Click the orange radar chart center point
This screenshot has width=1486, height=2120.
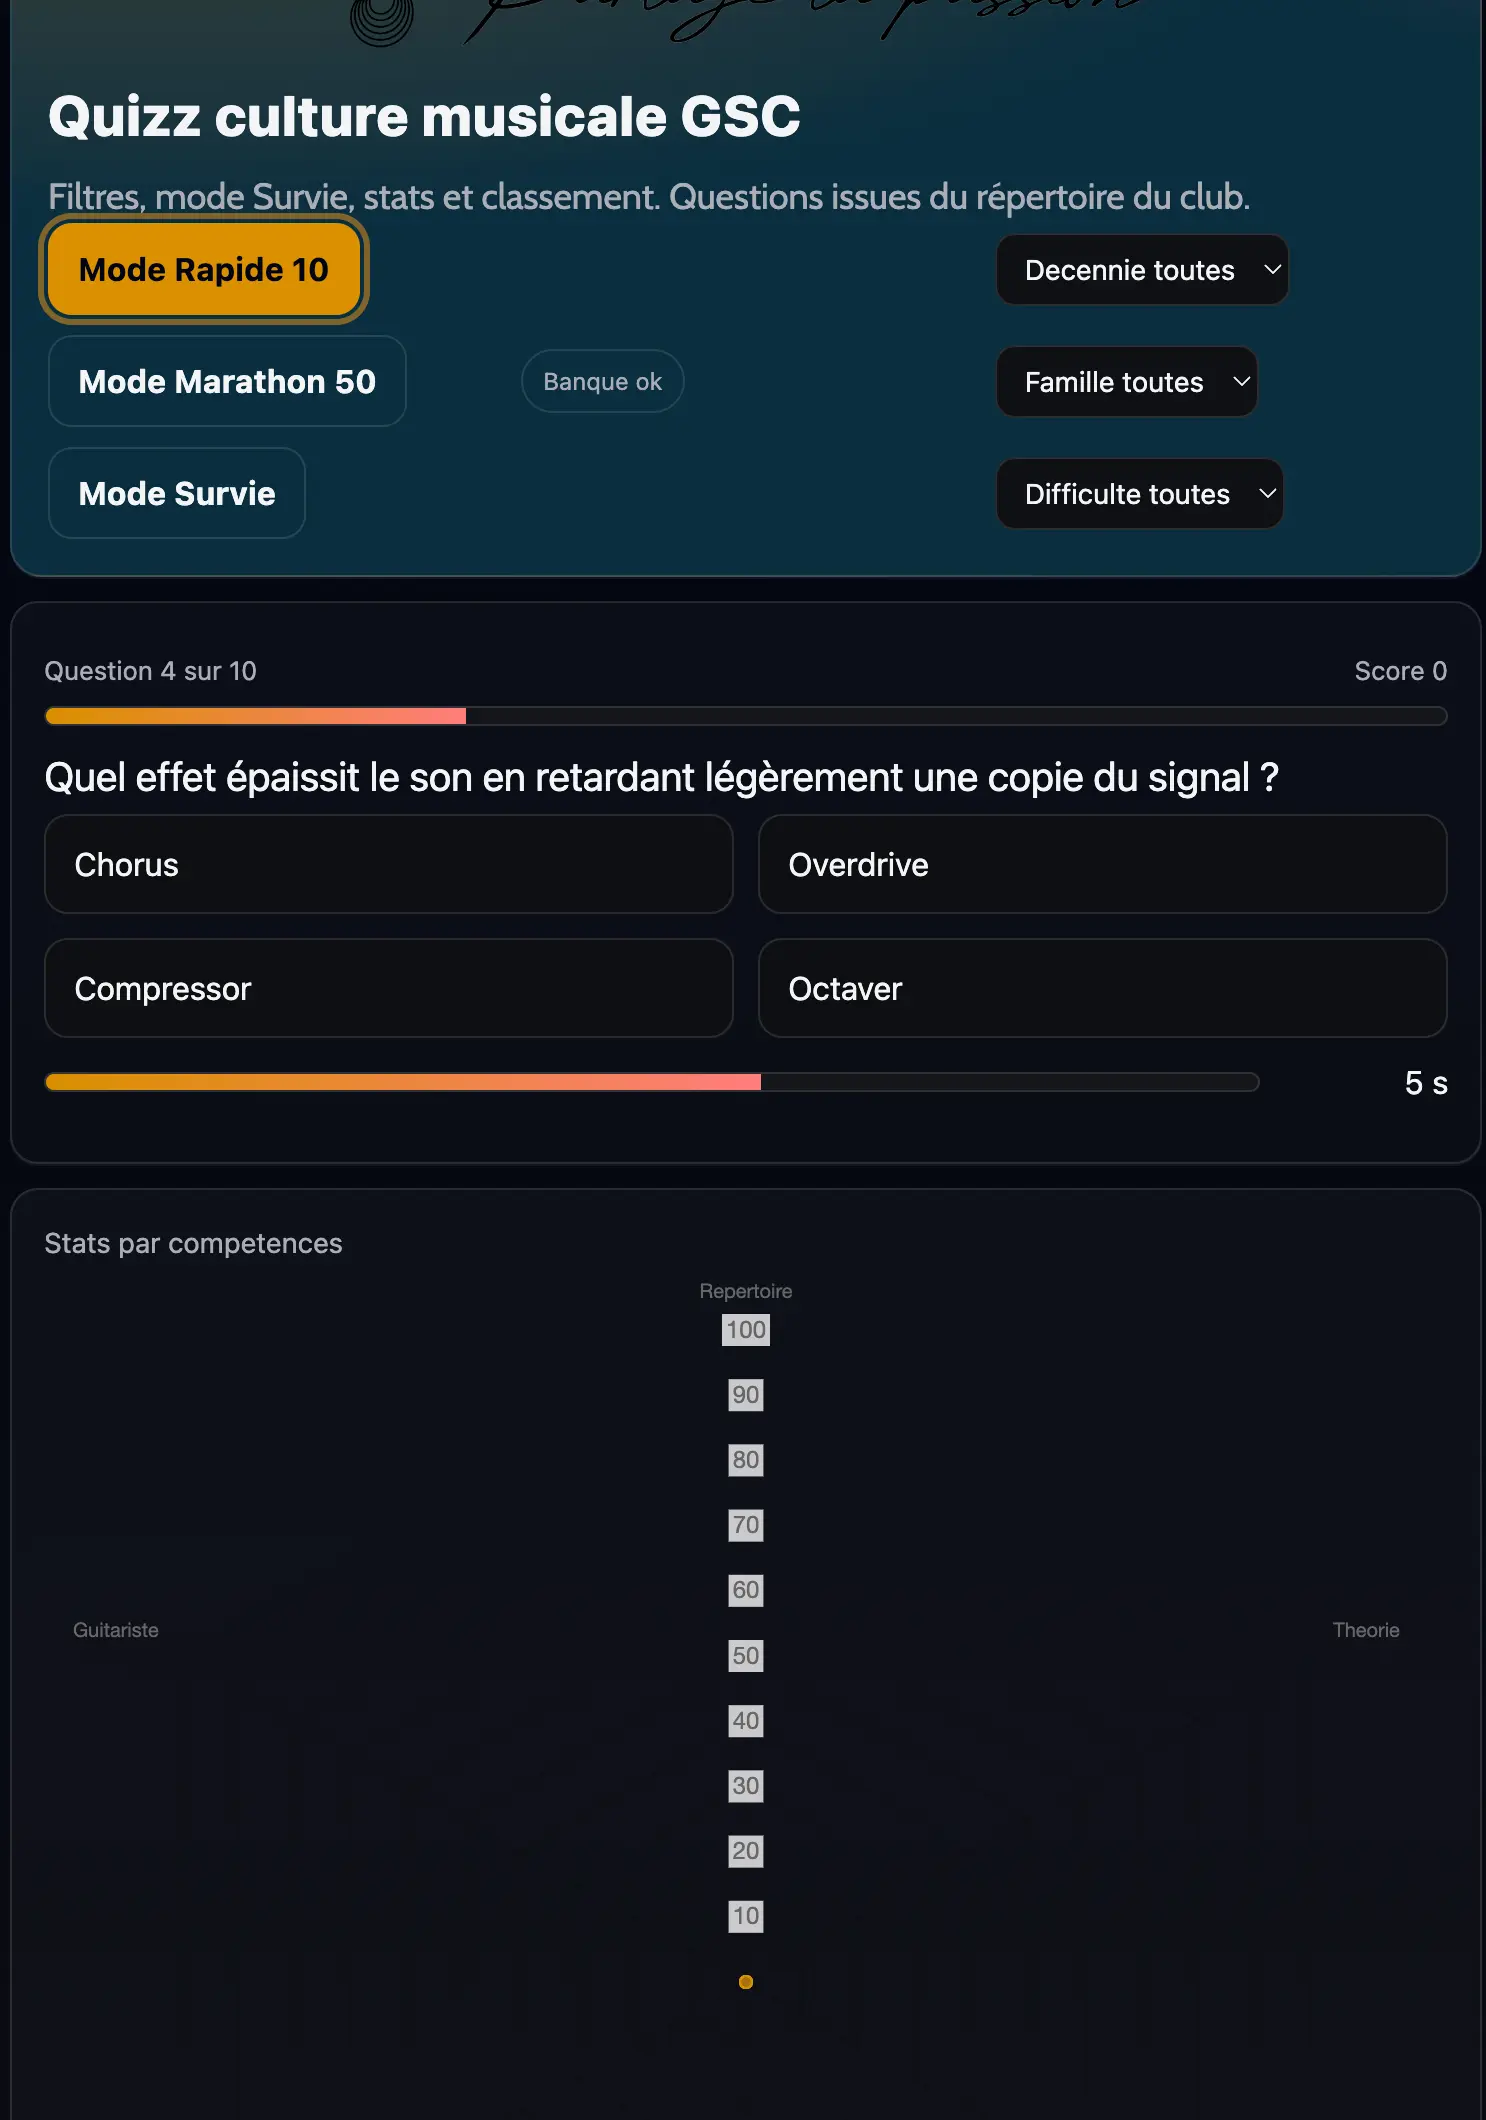[x=746, y=1982]
